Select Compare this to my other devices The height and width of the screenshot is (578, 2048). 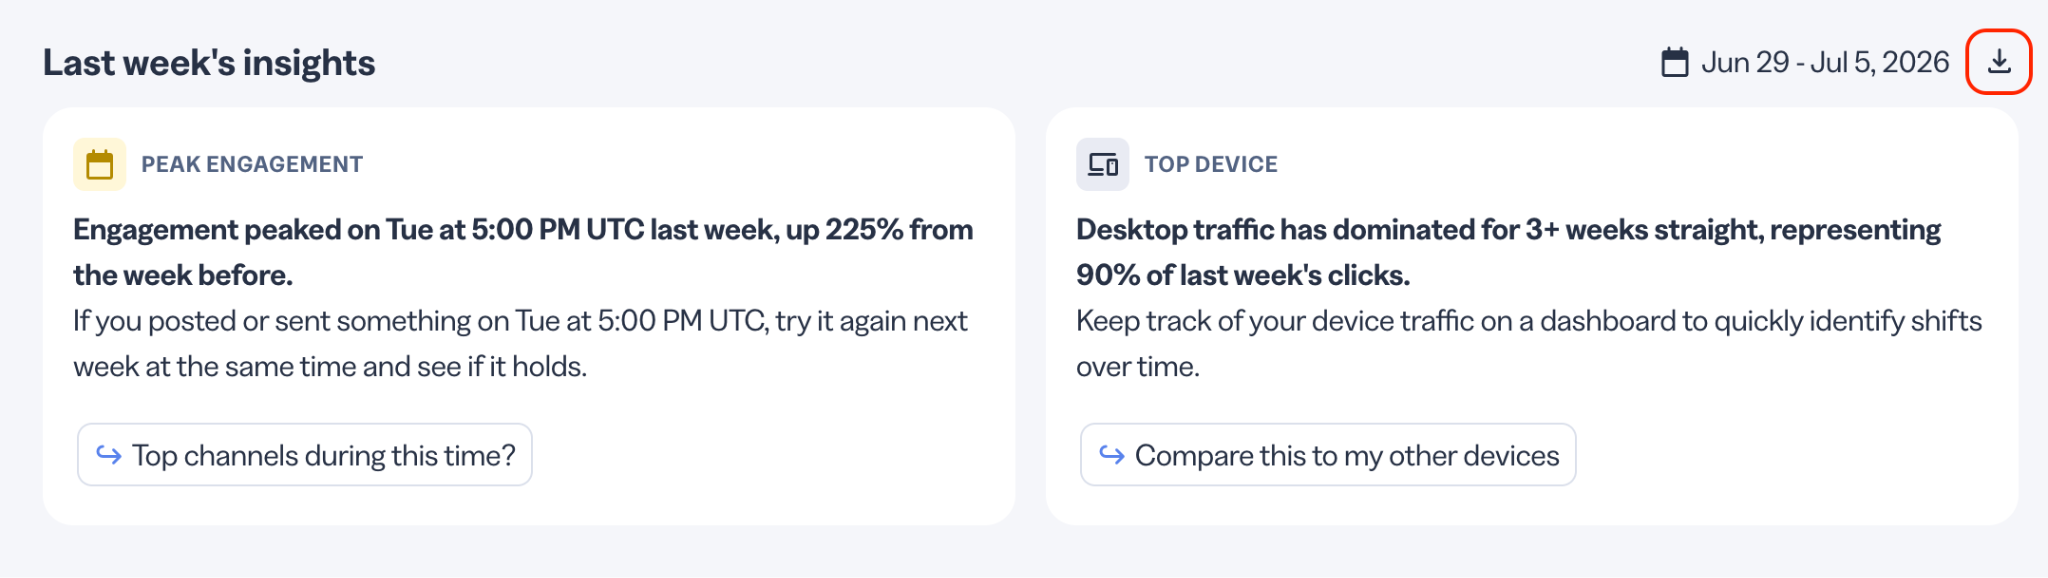(x=1328, y=455)
